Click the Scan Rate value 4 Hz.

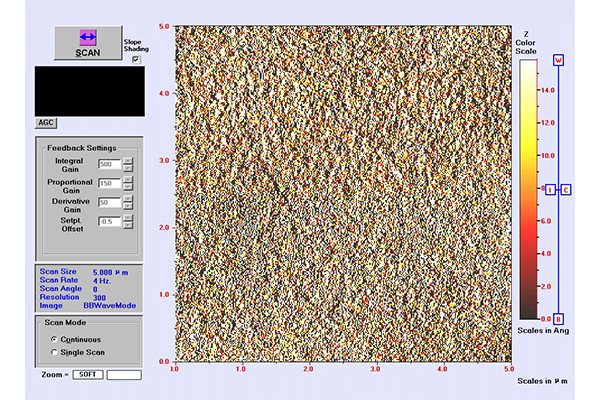coord(102,281)
